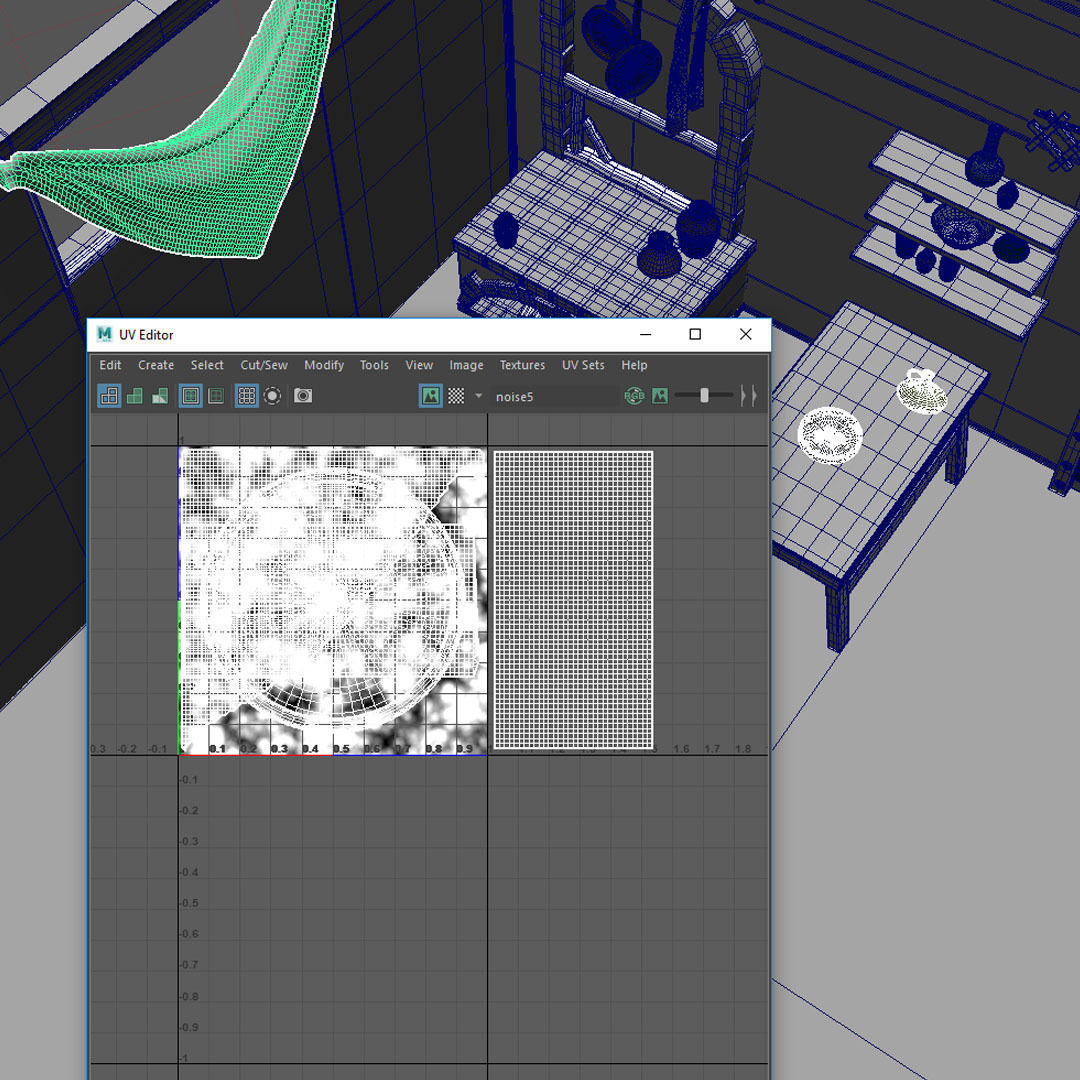The height and width of the screenshot is (1080, 1080).
Task: Click the Maya logo in UV Editor title bar
Action: pyautogui.click(x=104, y=334)
